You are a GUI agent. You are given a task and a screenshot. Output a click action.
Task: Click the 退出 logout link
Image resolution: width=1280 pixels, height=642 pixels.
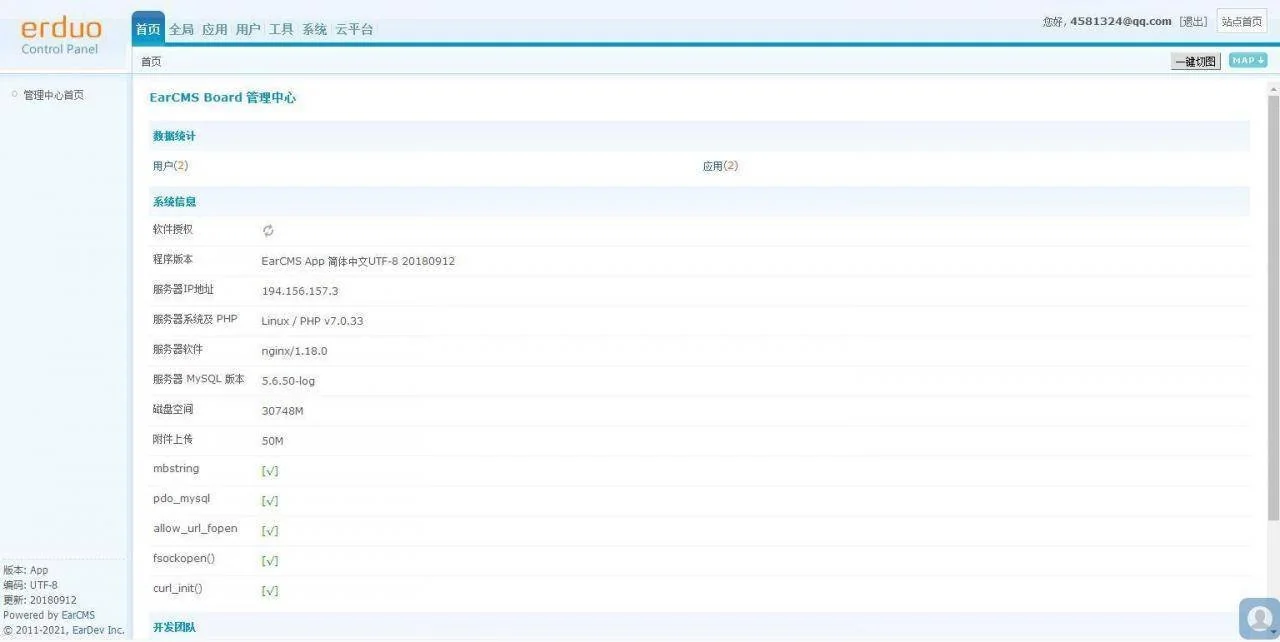pos(1193,22)
